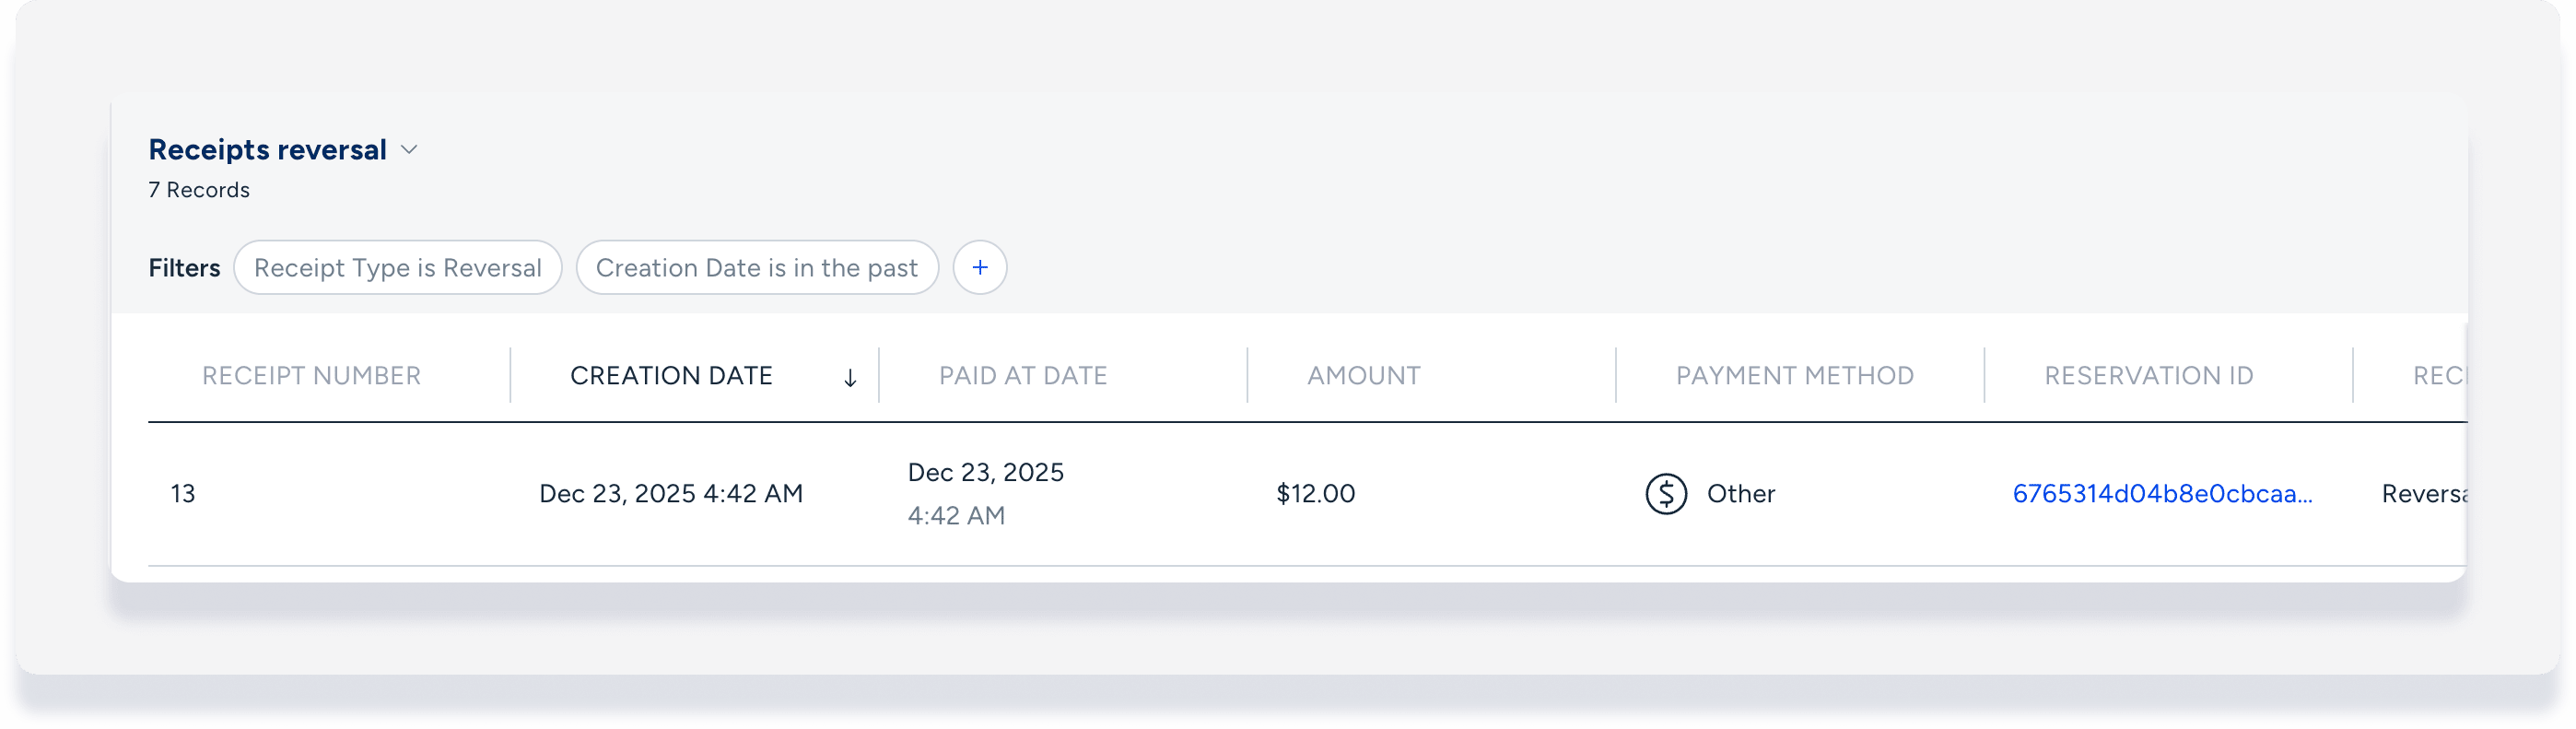Select the row for receipt number 13
Screen dimensions: 2576x729
(183, 494)
